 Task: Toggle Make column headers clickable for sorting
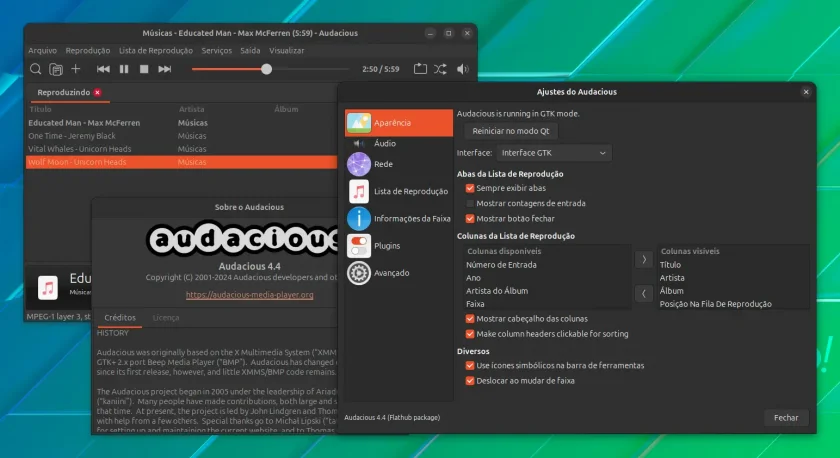point(470,334)
